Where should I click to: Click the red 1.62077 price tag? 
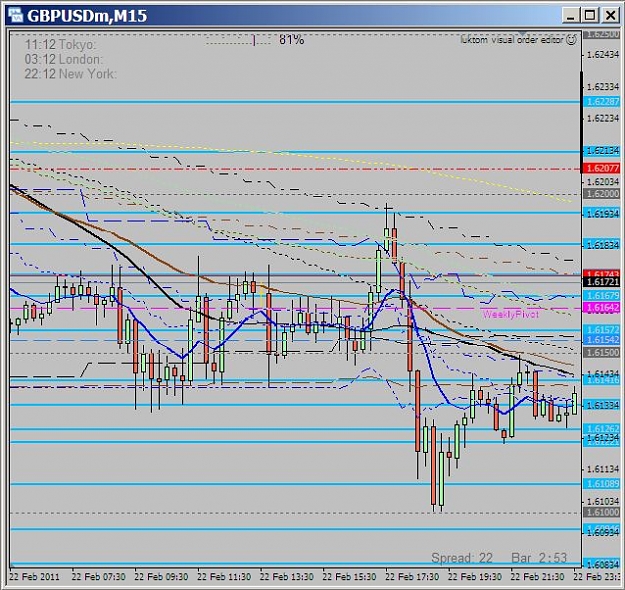tap(602, 168)
